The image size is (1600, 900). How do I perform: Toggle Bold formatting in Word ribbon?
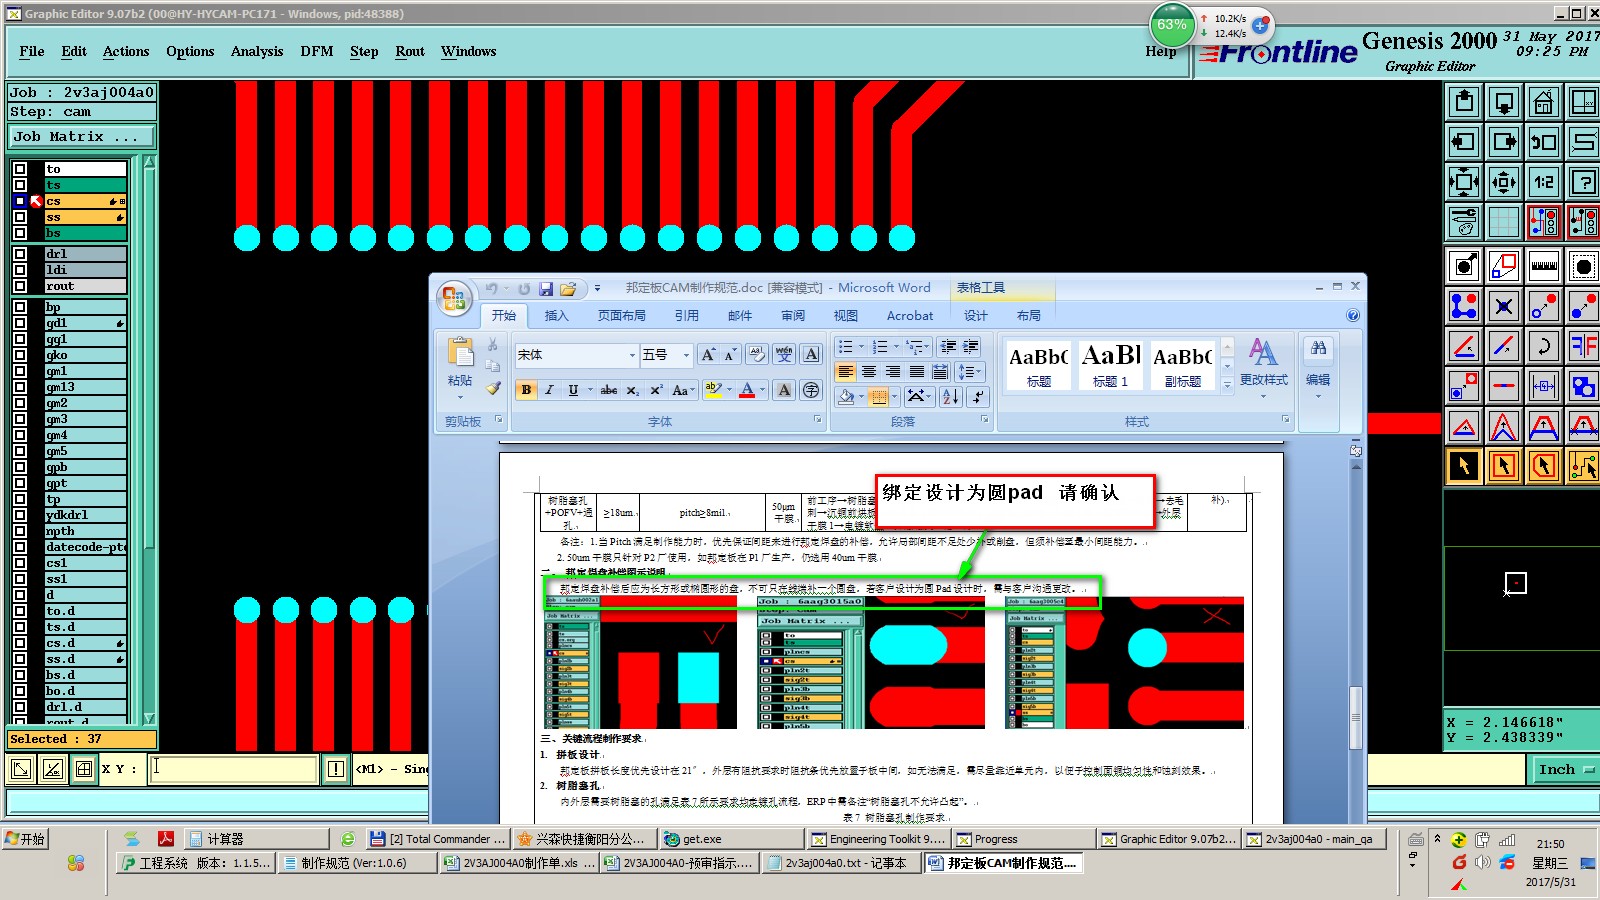click(x=526, y=390)
